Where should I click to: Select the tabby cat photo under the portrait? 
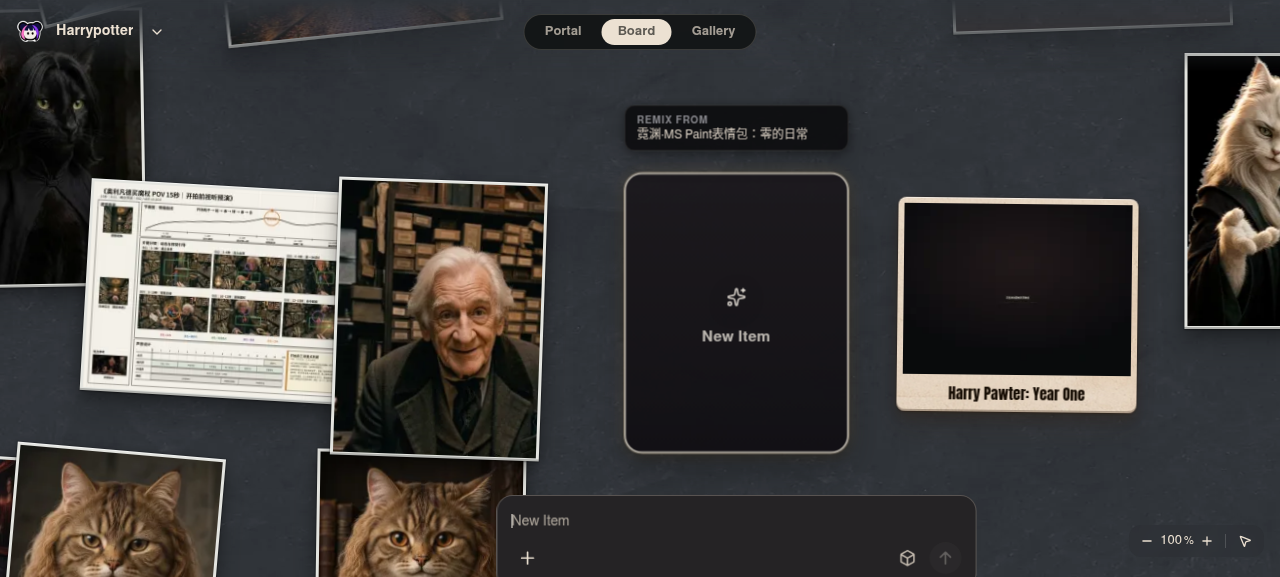pos(422,514)
